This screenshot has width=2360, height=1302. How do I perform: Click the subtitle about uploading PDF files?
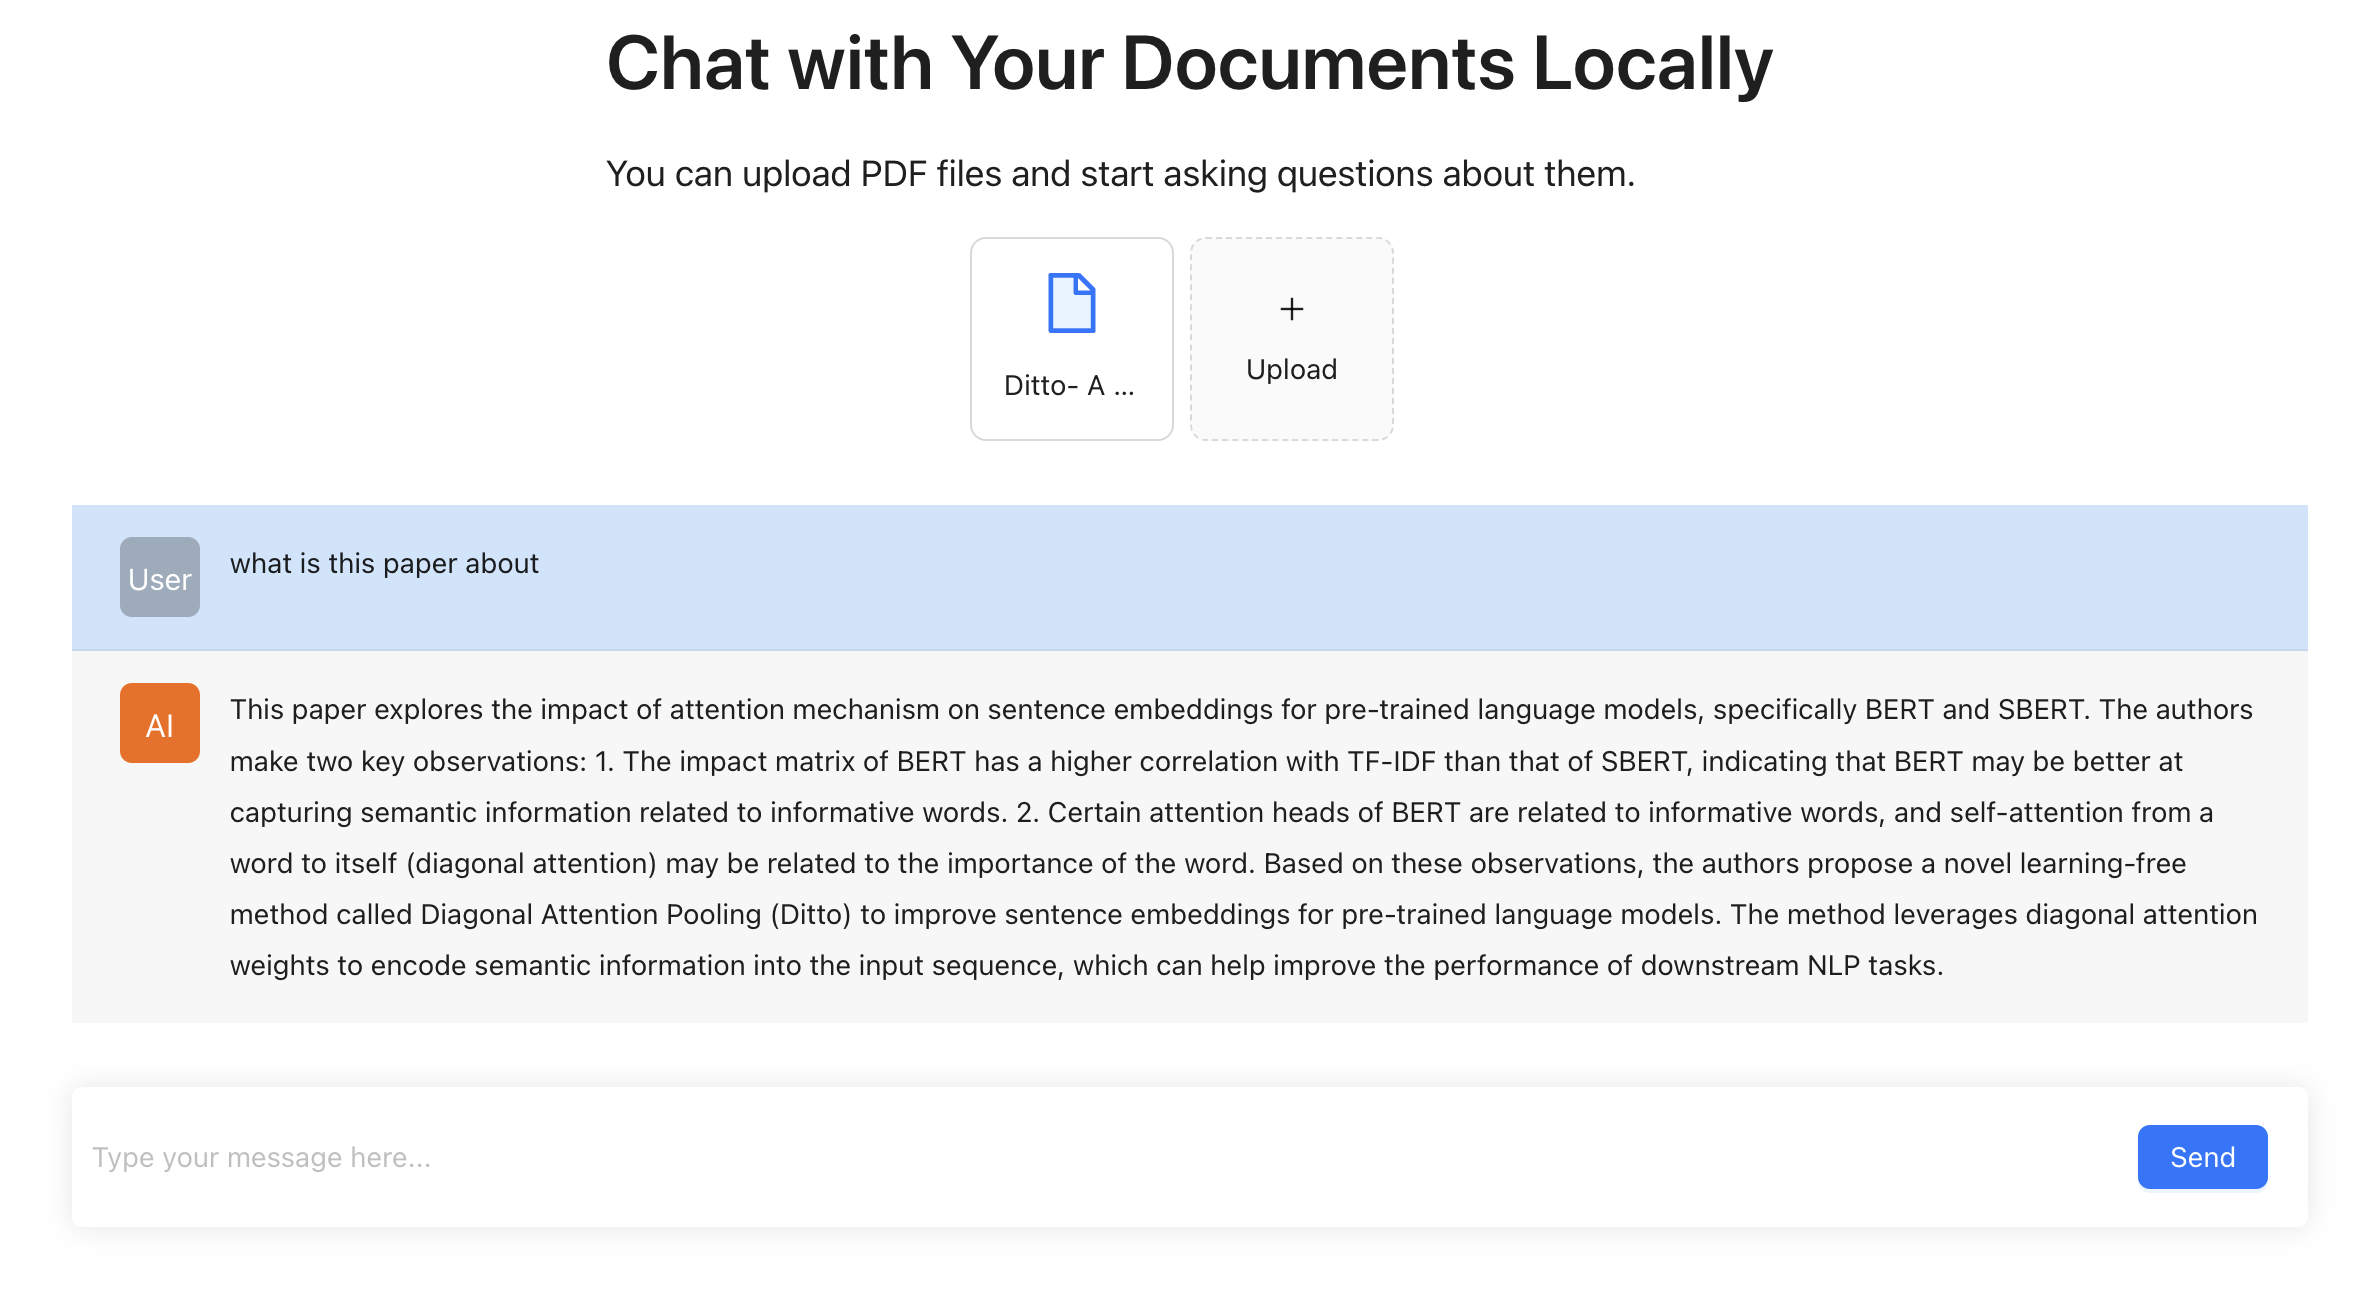tap(1120, 174)
